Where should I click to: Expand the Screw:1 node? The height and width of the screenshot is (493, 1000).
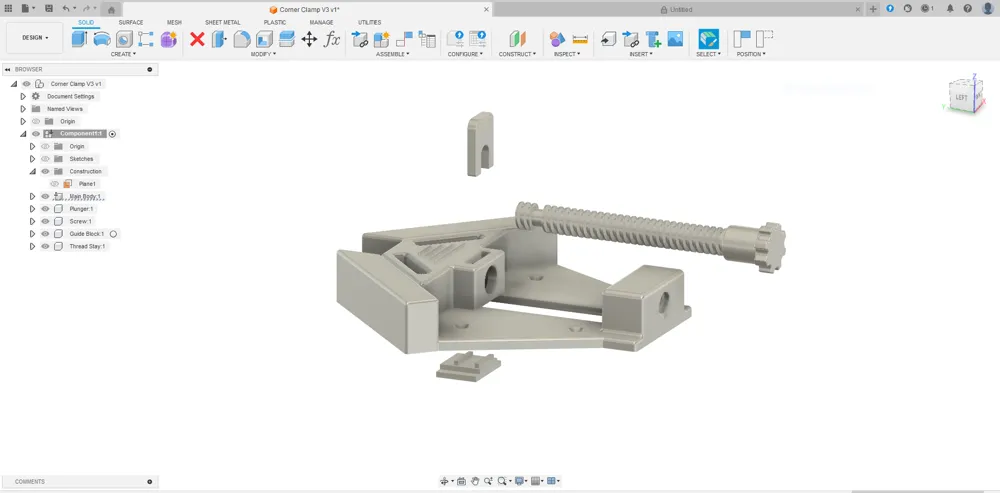[x=32, y=221]
